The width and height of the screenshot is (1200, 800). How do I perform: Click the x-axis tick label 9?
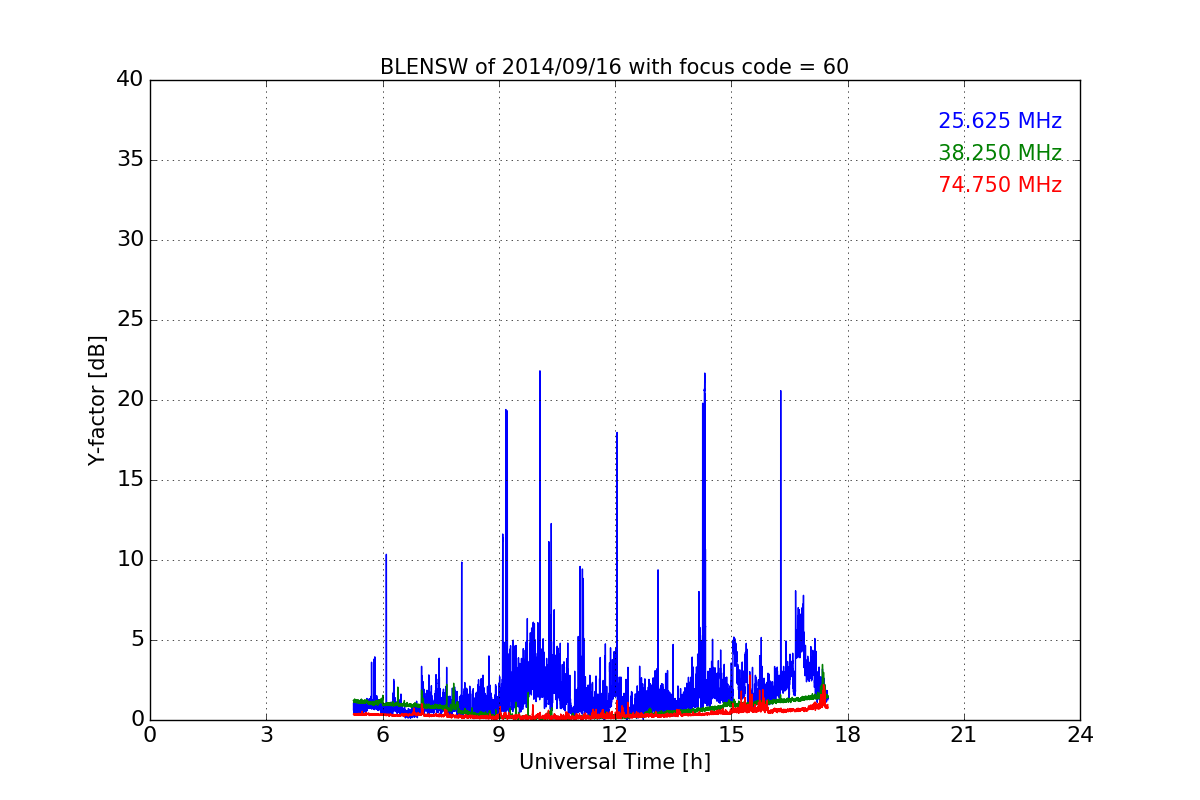pos(499,734)
